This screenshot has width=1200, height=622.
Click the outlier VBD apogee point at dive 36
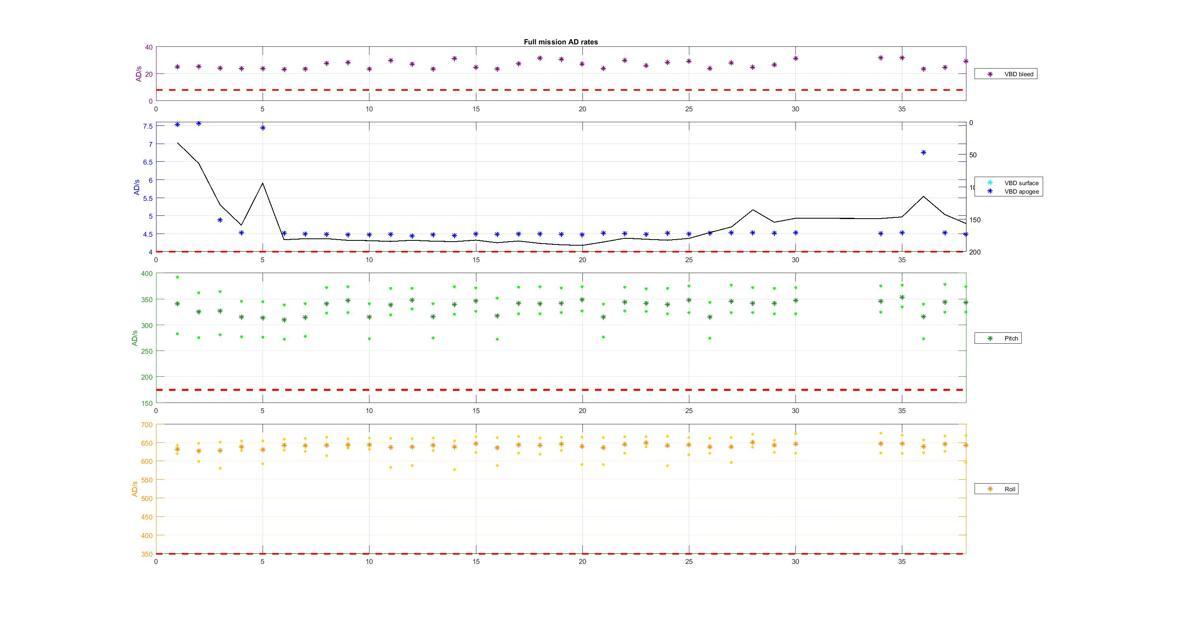point(923,152)
